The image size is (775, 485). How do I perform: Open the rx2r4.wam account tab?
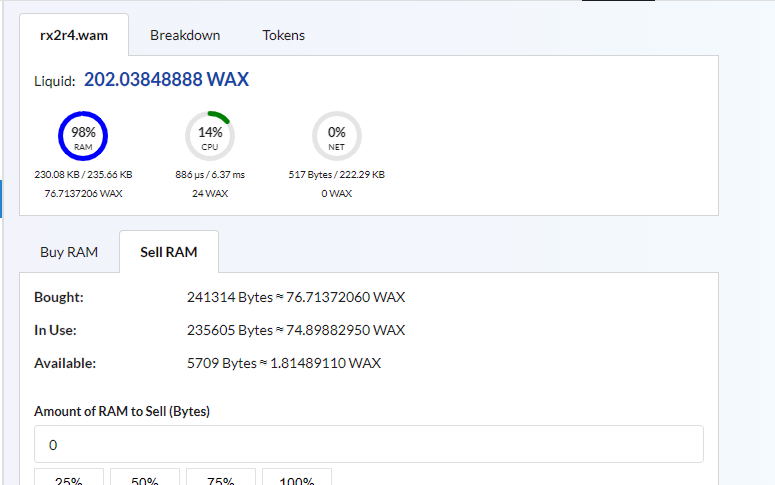(x=74, y=35)
